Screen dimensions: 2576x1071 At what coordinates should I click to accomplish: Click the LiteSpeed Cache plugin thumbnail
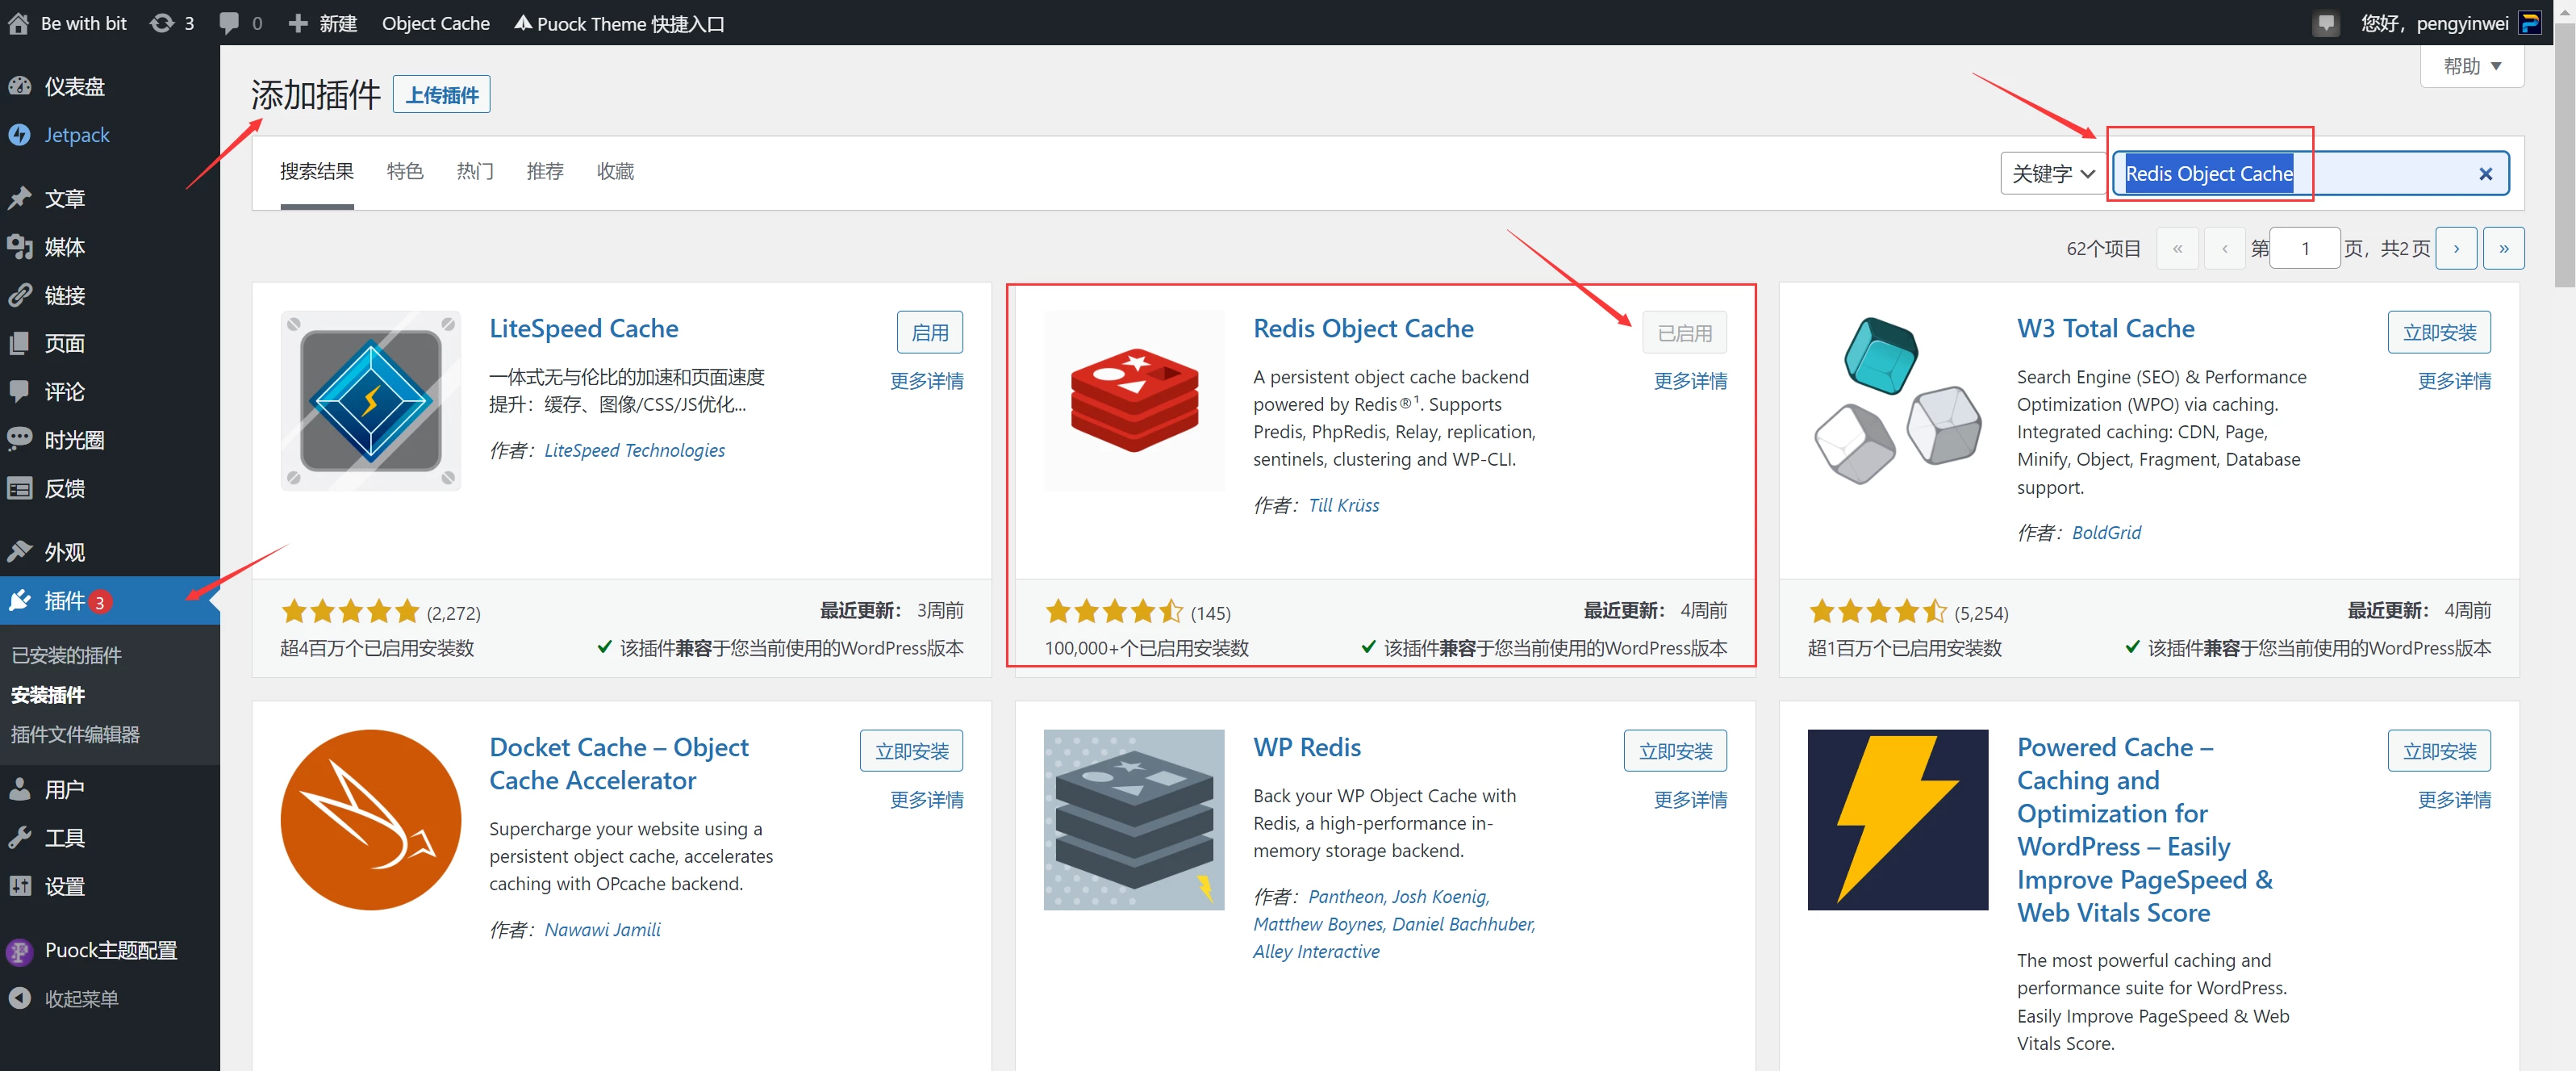(x=371, y=400)
